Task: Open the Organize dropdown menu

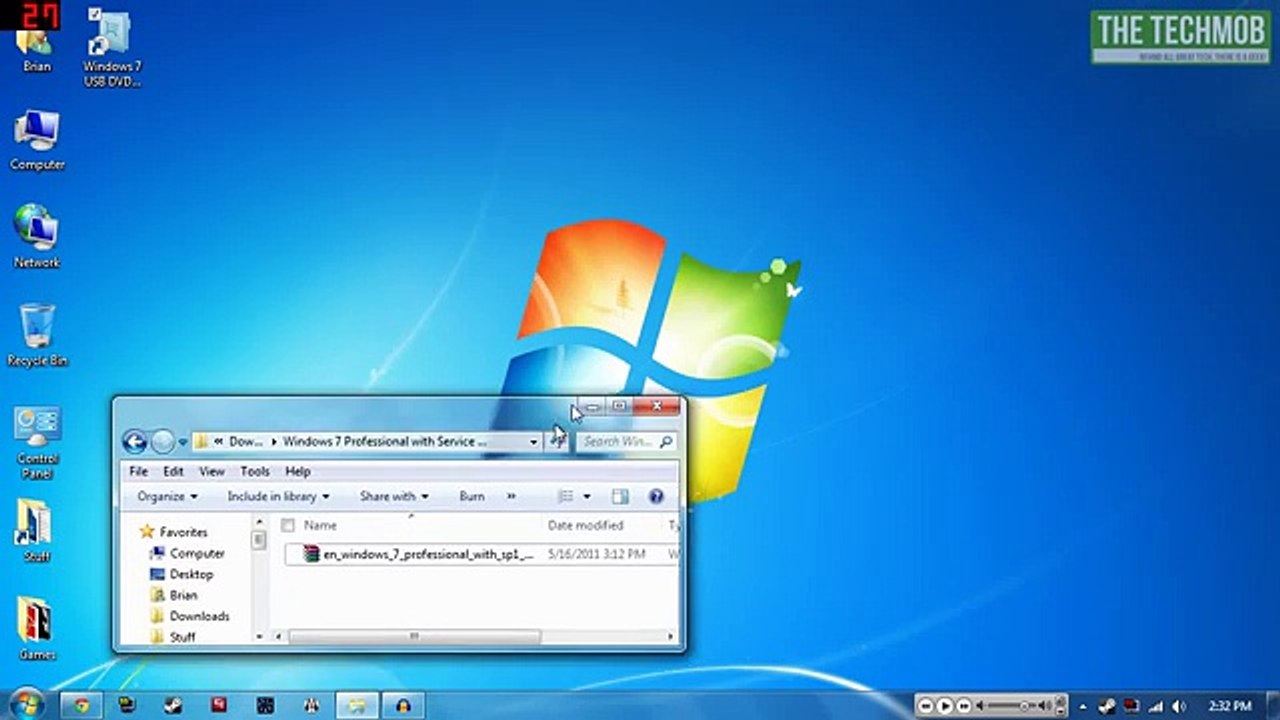Action: coord(167,496)
